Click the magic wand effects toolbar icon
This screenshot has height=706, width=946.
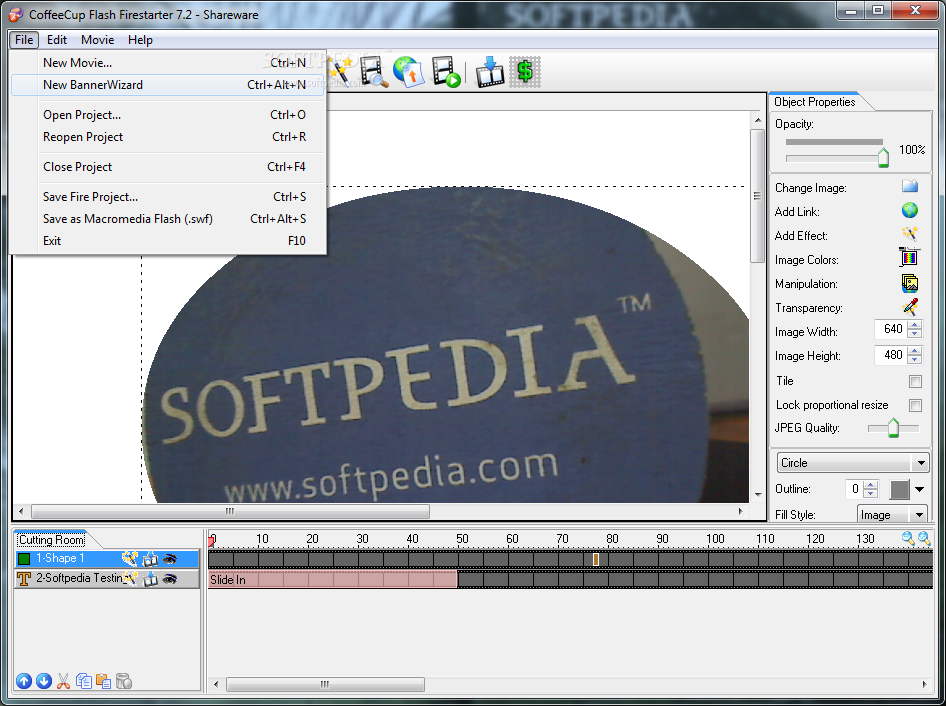(x=340, y=71)
